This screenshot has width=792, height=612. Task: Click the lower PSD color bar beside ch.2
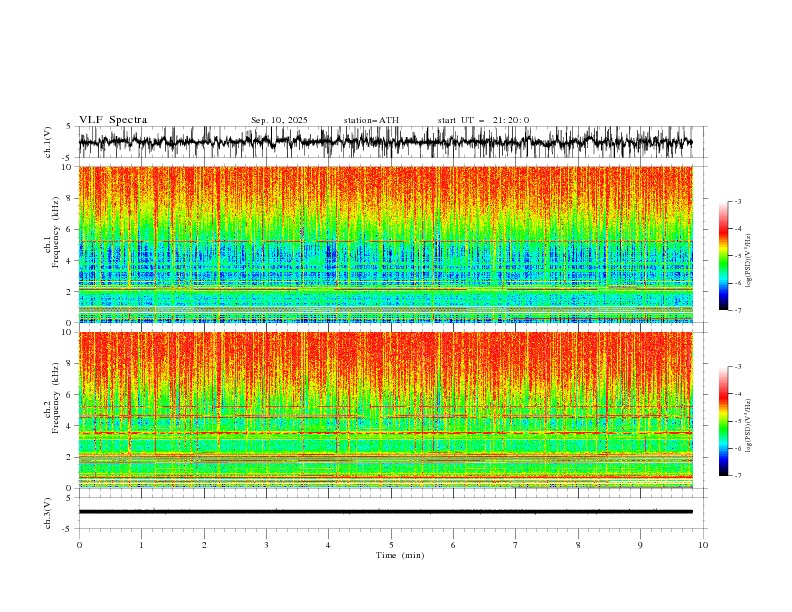coord(724,421)
